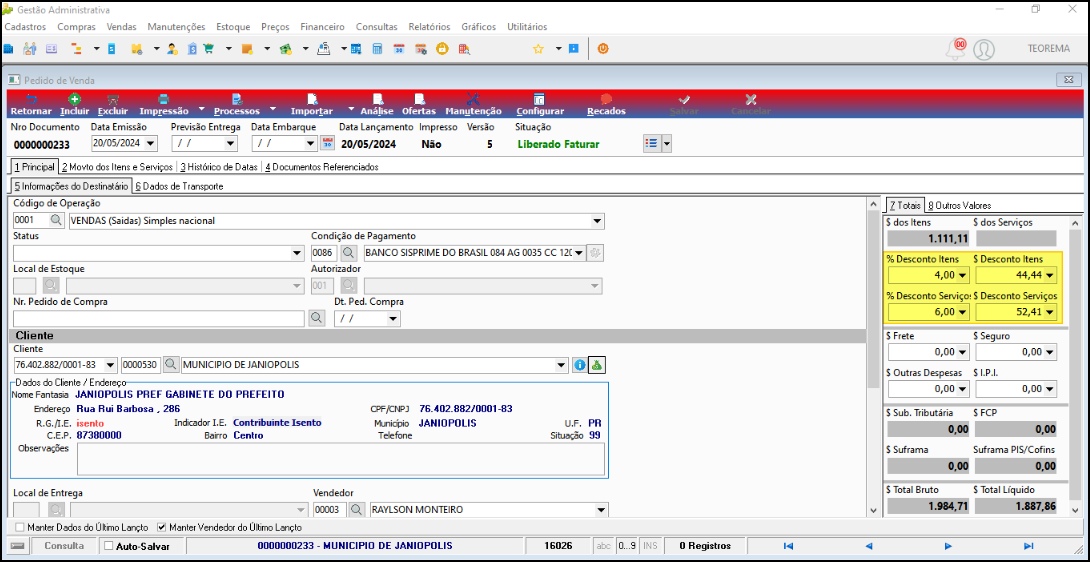This screenshot has width=1090, height=562.
Task: Click the calendar icon beside Data Embarque
Action: point(327,143)
